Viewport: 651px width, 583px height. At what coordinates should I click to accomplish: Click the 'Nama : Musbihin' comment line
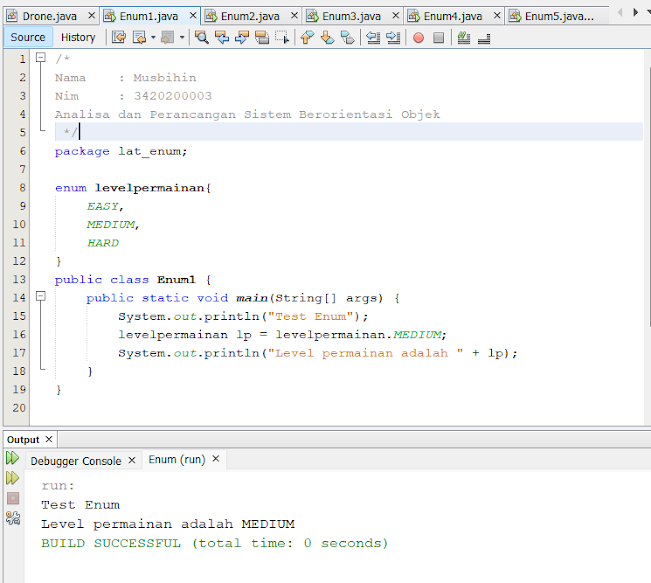(125, 78)
